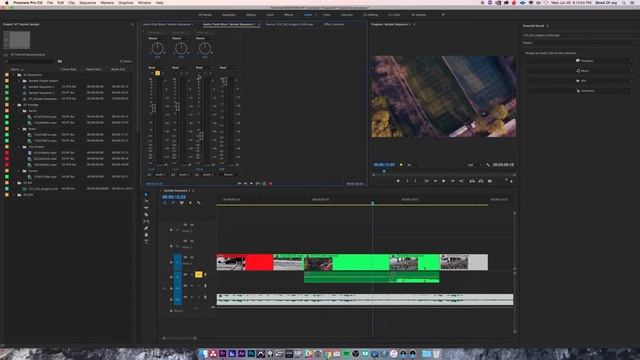640x360 pixels.
Task: Click the red Record button in track mixer
Action: point(270,184)
